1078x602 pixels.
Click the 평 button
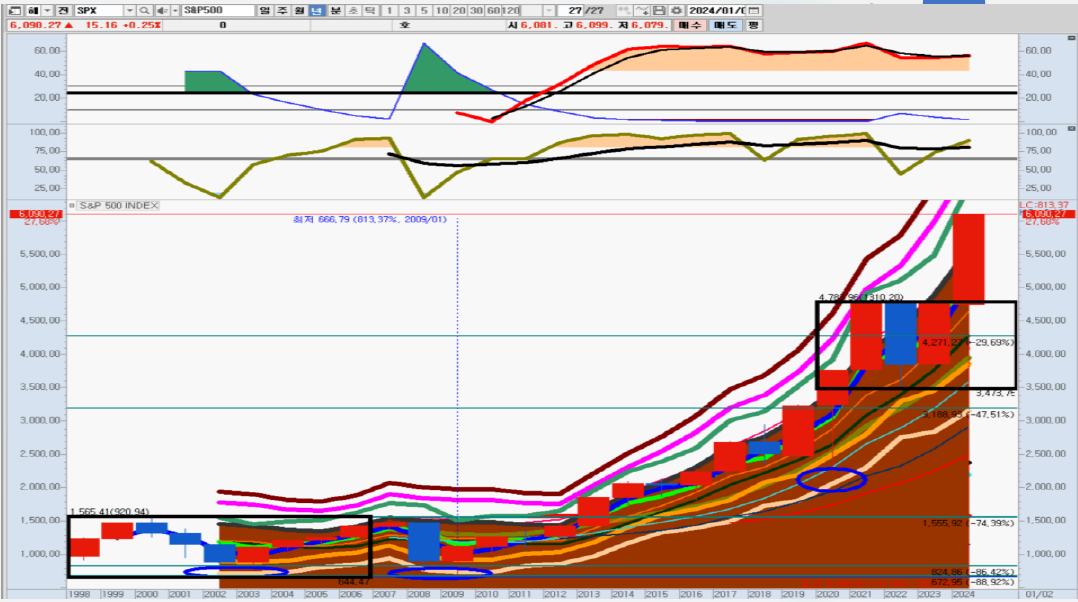point(754,25)
